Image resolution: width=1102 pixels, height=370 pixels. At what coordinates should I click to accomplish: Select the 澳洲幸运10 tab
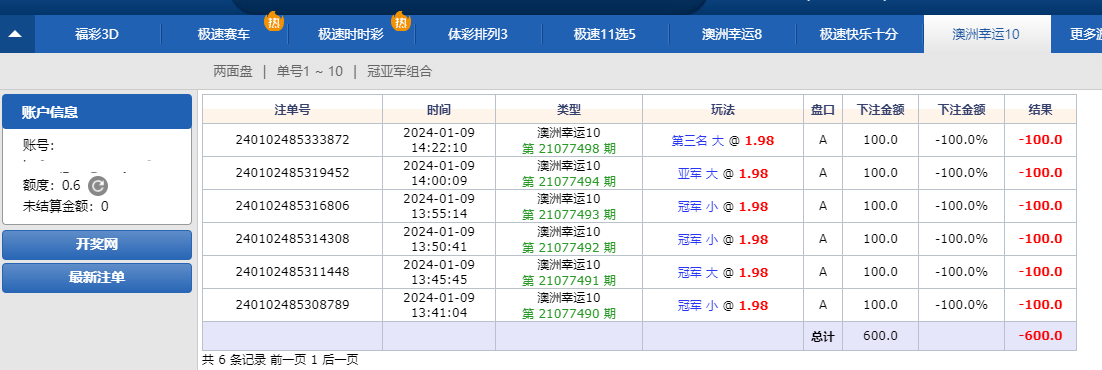986,34
